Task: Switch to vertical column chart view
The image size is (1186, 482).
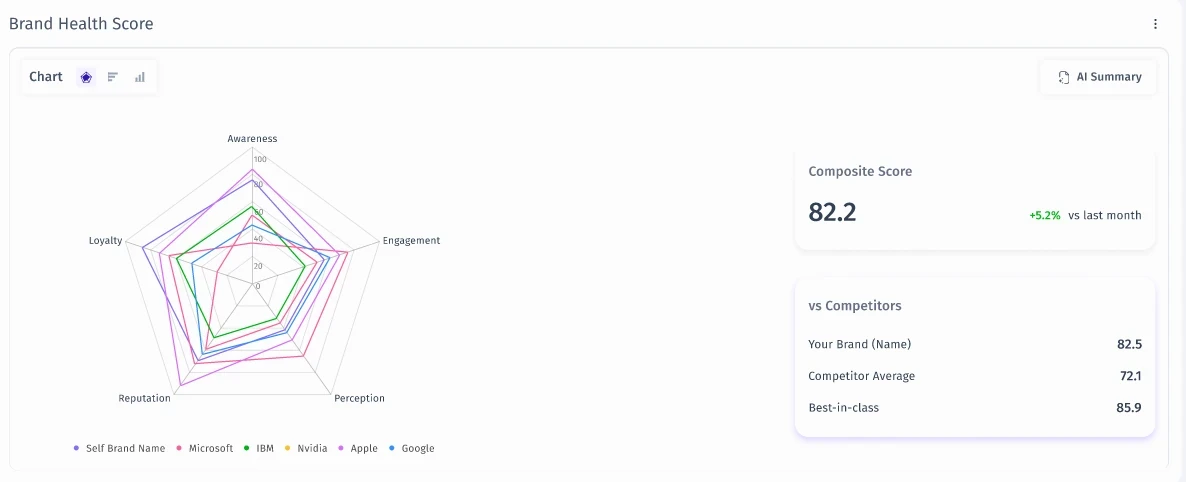Action: coord(140,76)
